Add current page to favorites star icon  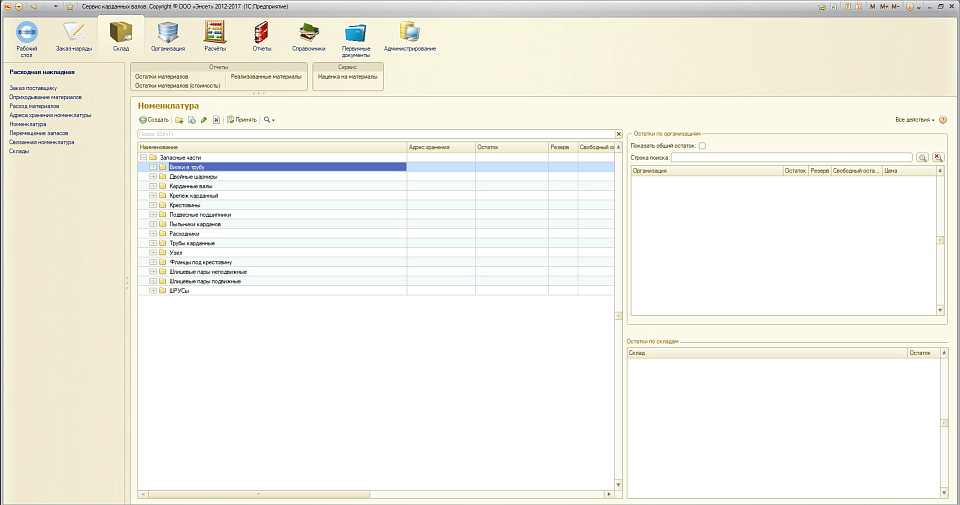[69, 6]
